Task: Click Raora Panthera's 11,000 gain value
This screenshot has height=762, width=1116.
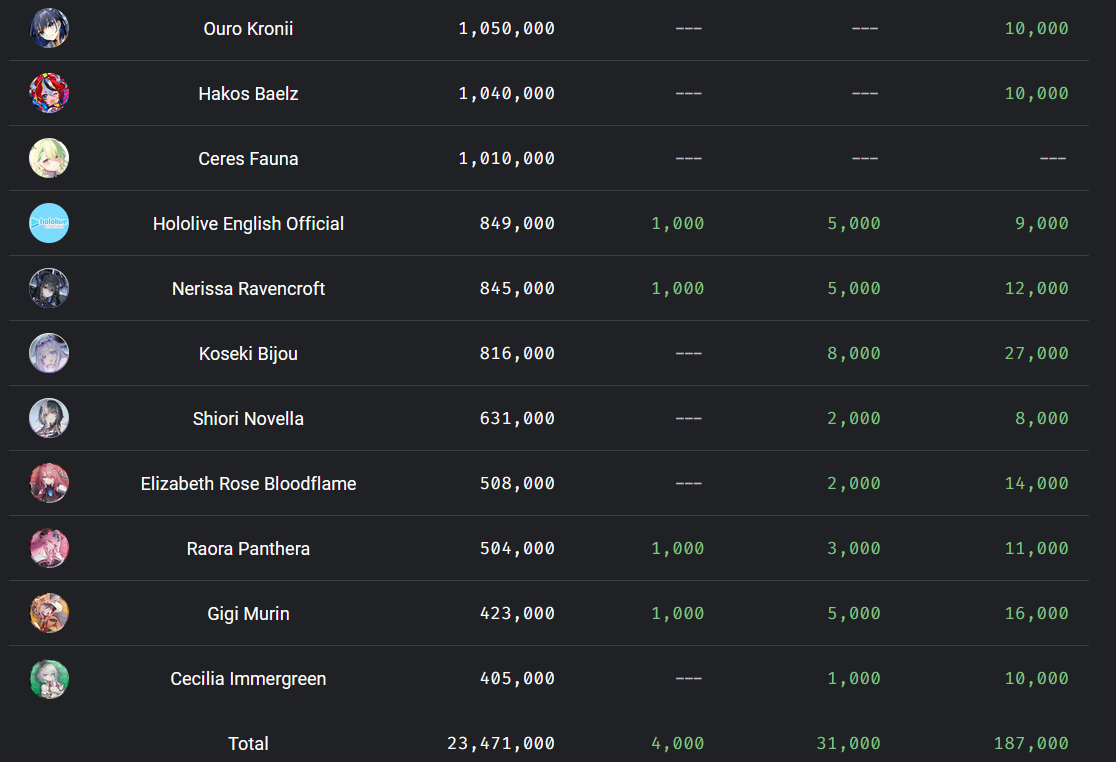Action: coord(1036,549)
